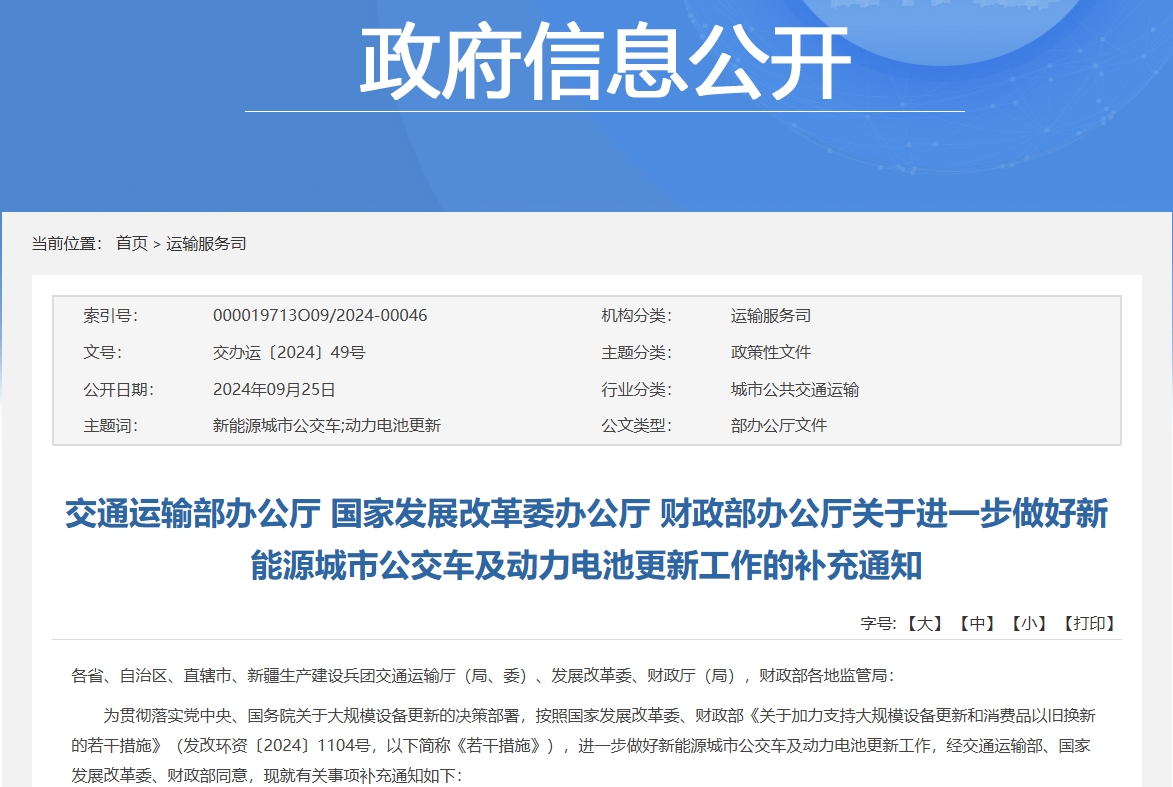Click the 当前位置 label
The width and height of the screenshot is (1173, 787).
pos(67,243)
